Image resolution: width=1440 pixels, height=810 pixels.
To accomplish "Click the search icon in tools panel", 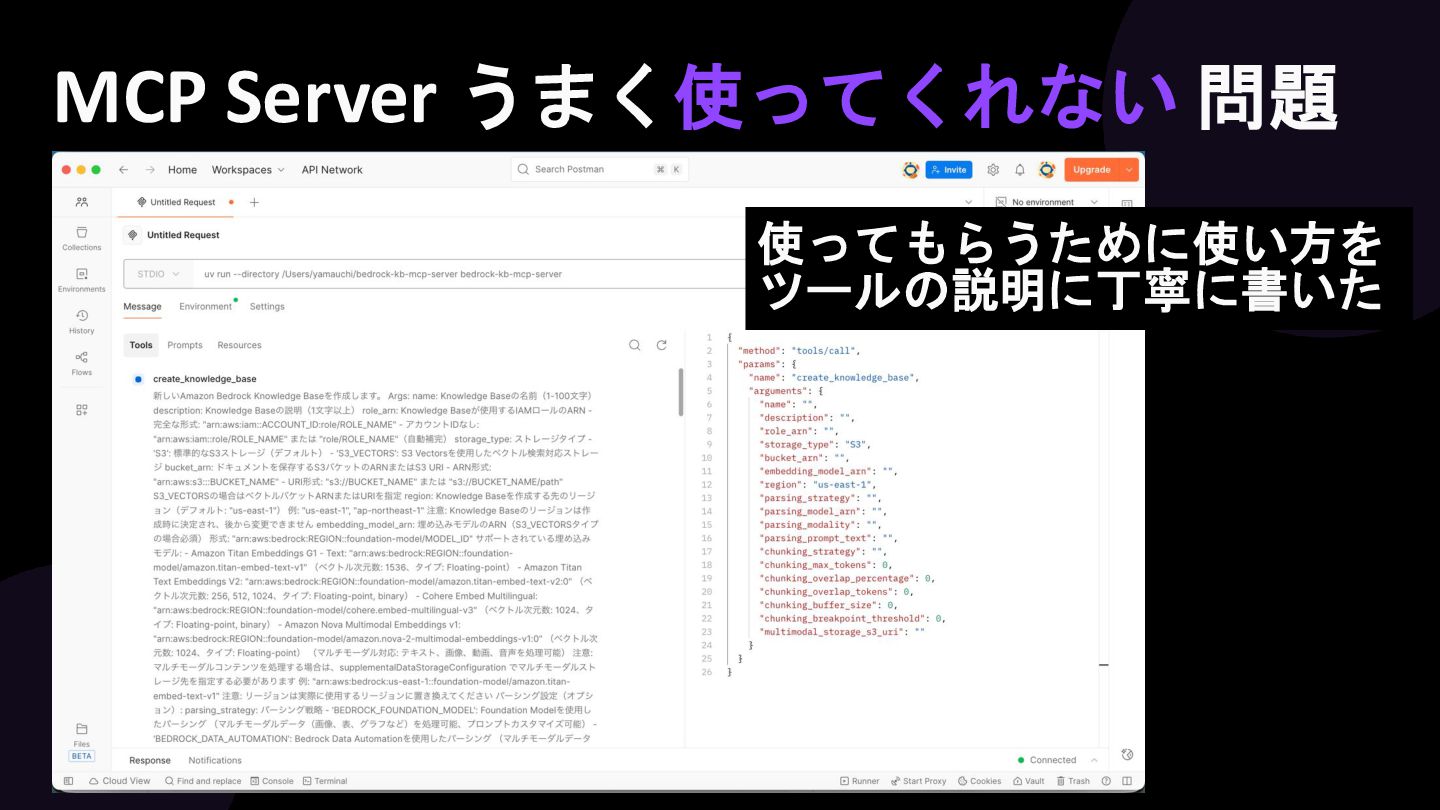I will point(635,345).
